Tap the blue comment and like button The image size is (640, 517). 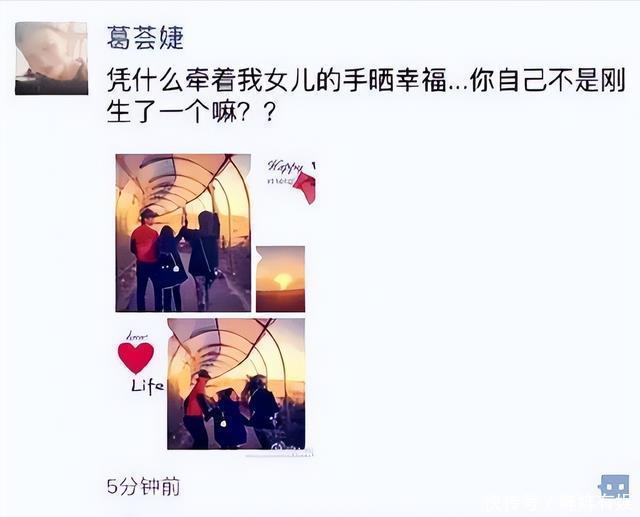613,486
